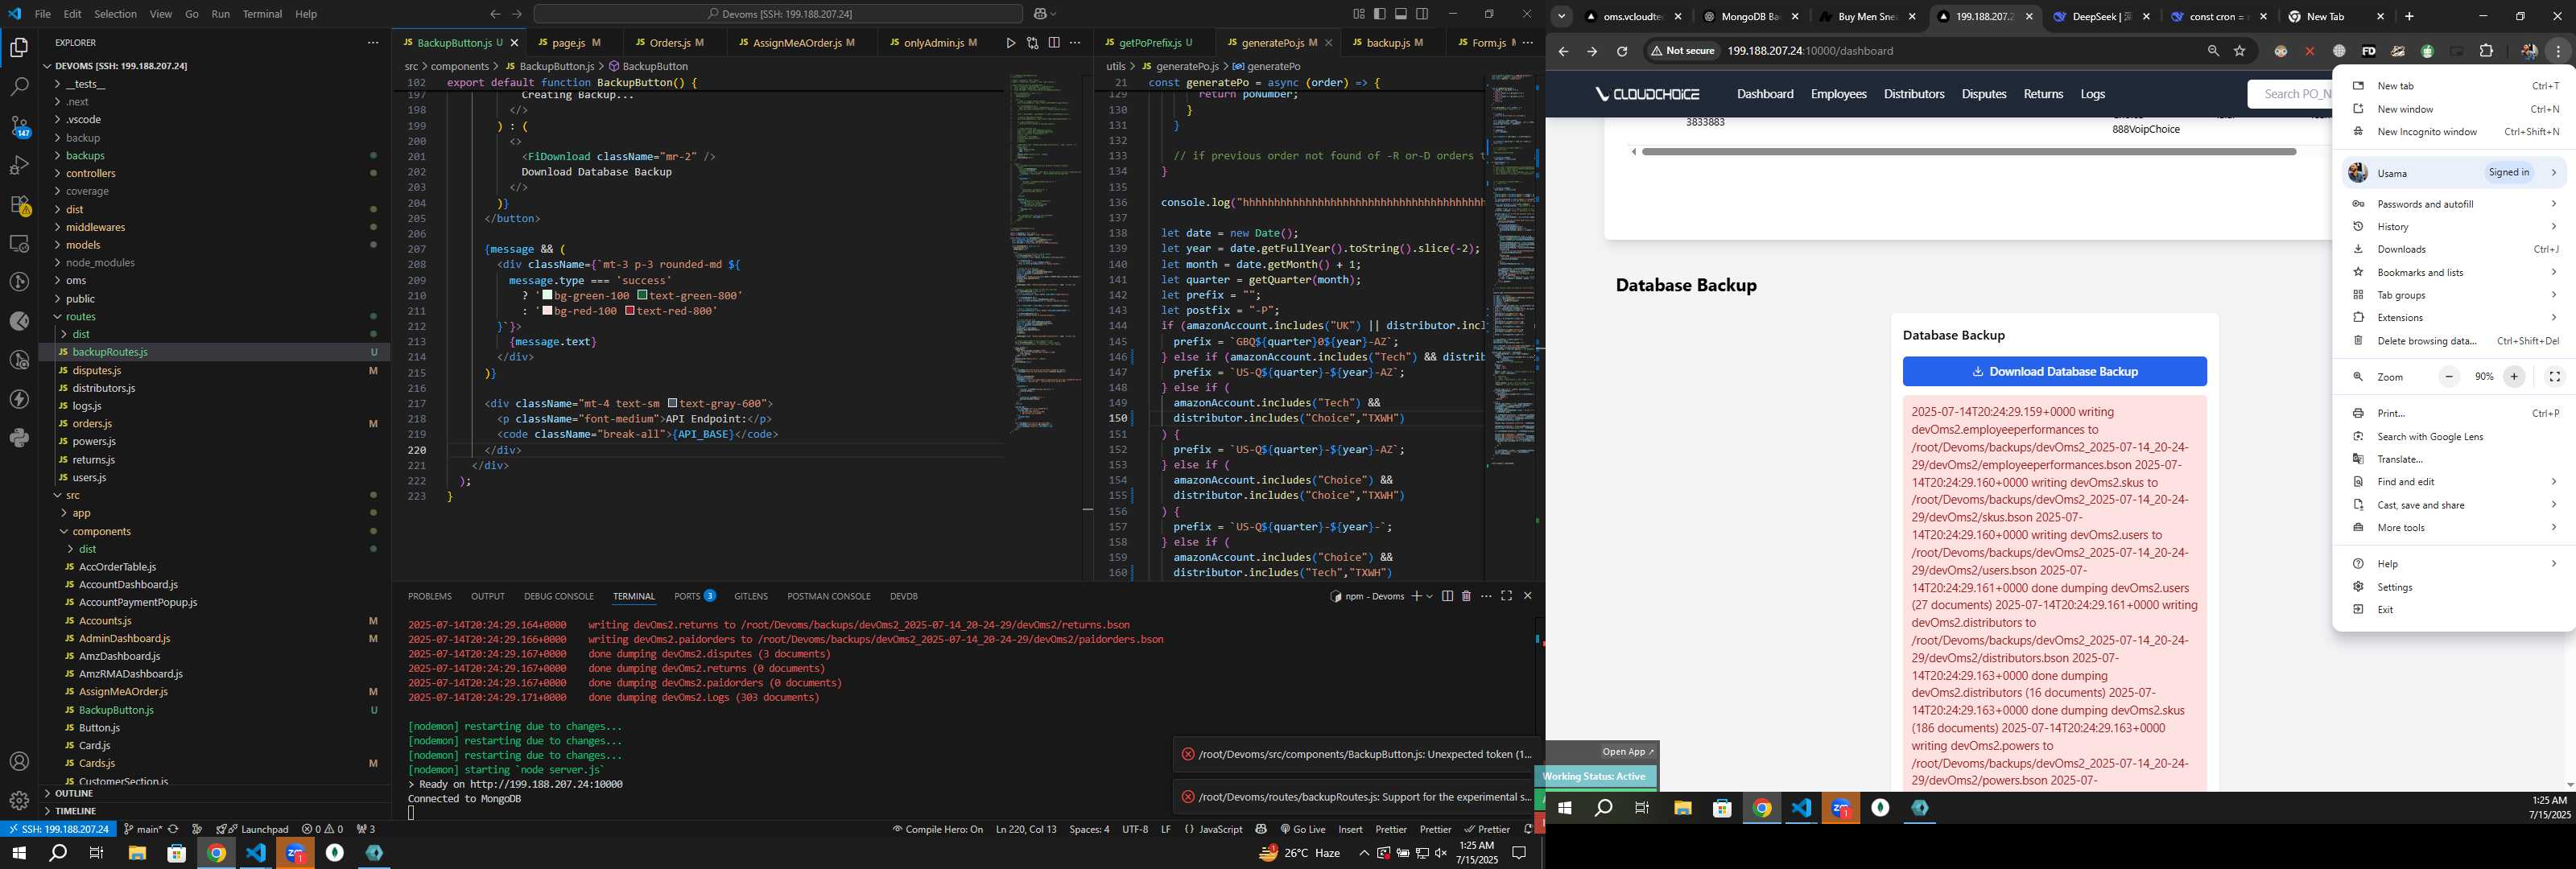The image size is (2576, 869).
Task: Click the Run play icon in left editor toolbar
Action: (1010, 43)
